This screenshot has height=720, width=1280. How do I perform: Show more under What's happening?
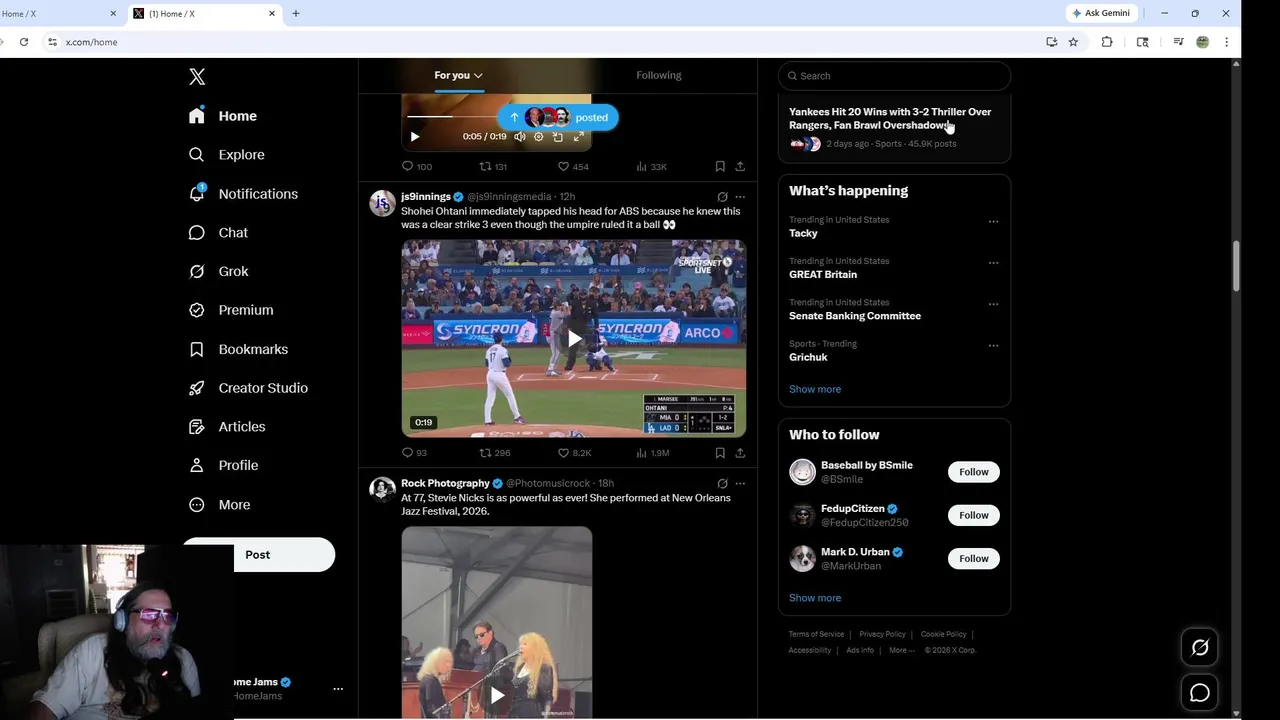pos(815,389)
